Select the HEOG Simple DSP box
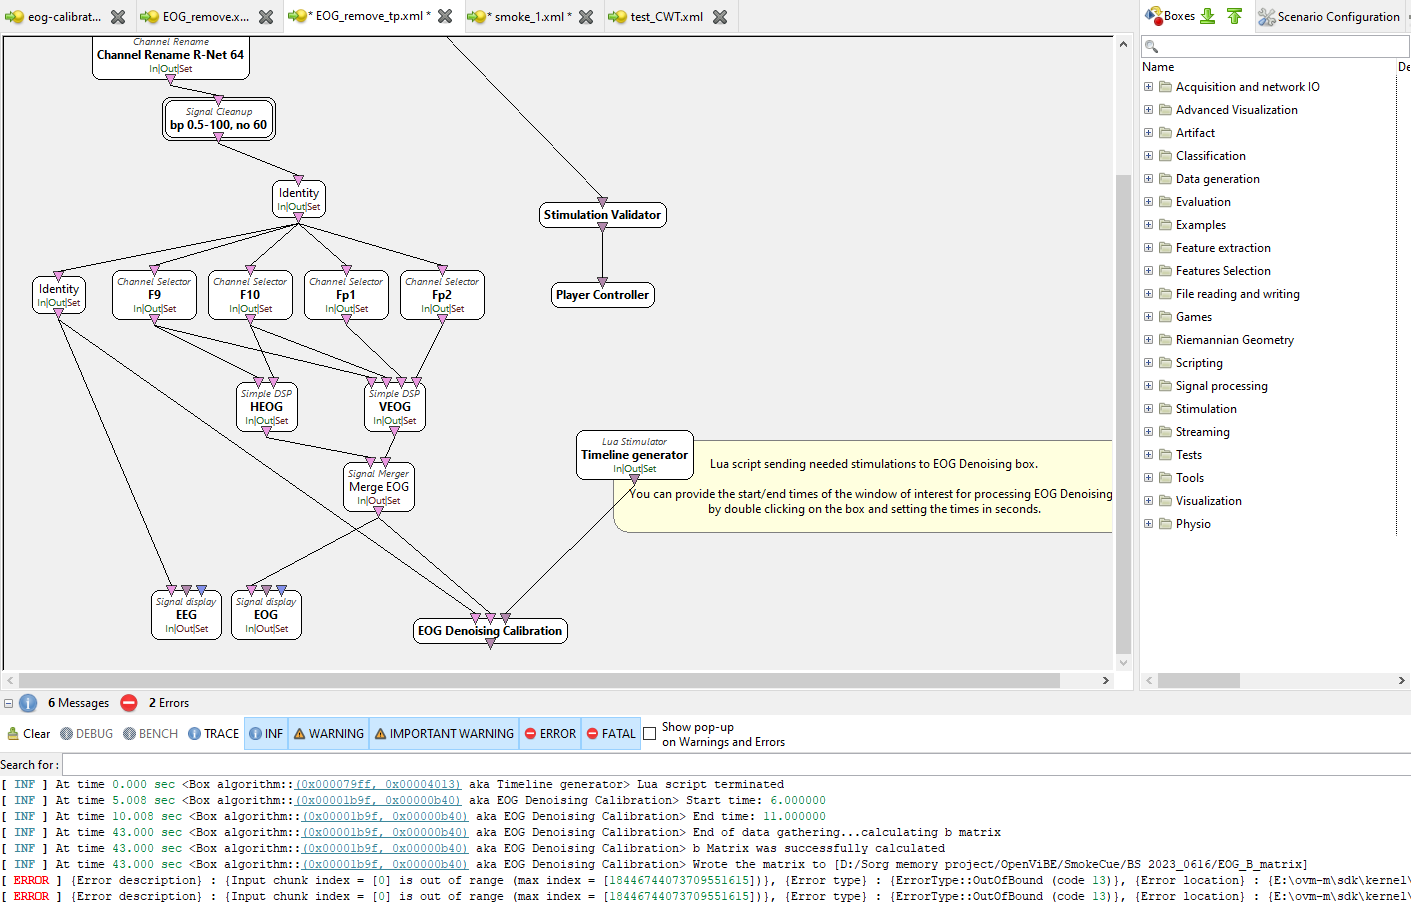 [266, 407]
